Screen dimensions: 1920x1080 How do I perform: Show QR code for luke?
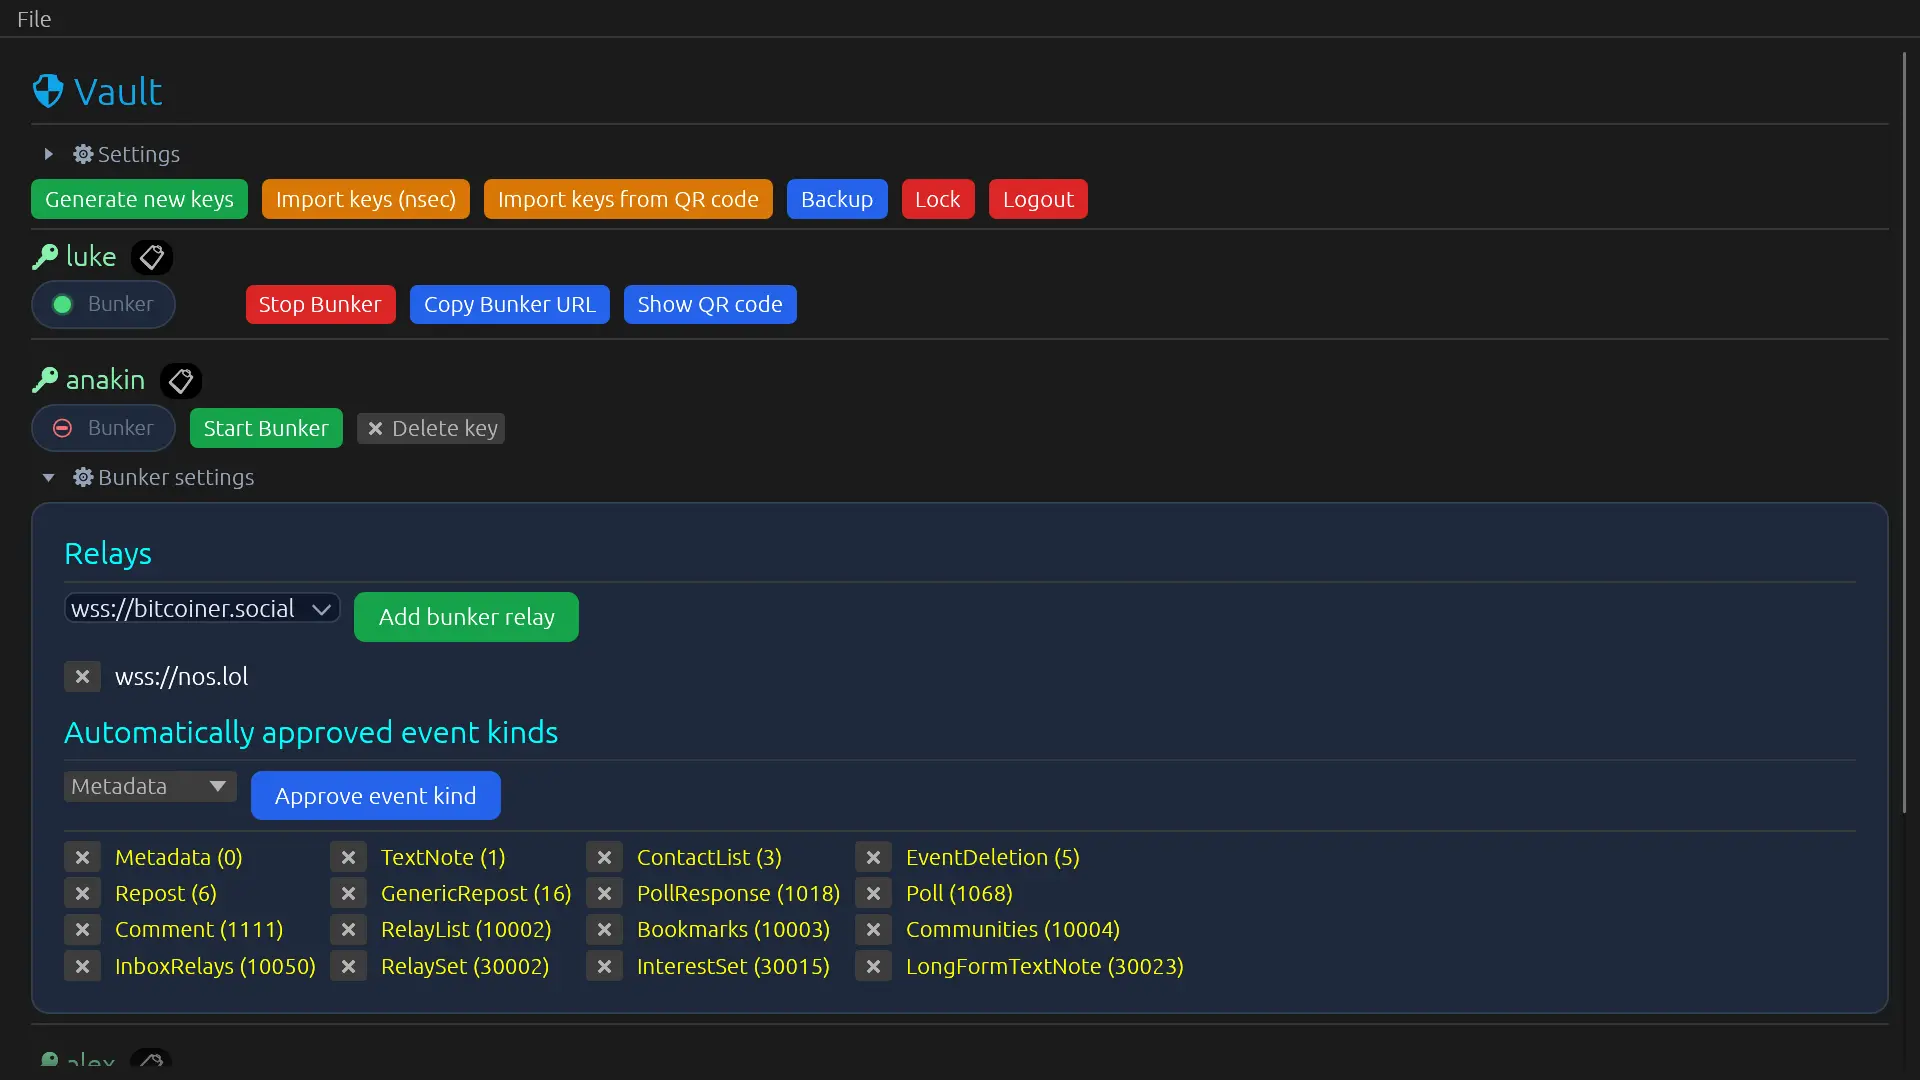coord(710,304)
